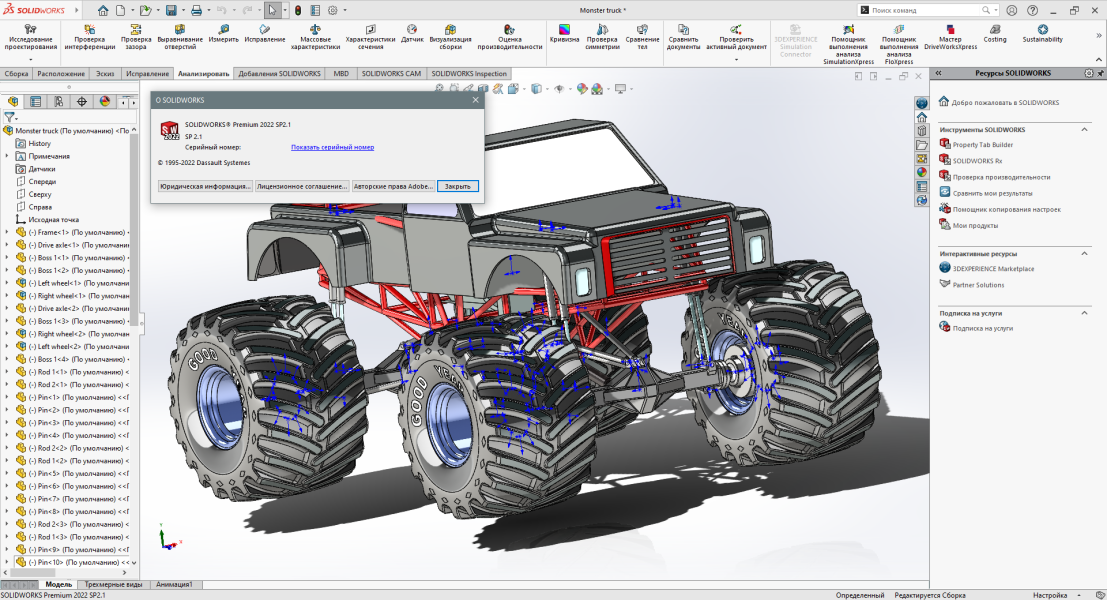Image resolution: width=1107 pixels, height=600 pixels.
Task: Print using the printer icon
Action: [x=196, y=11]
